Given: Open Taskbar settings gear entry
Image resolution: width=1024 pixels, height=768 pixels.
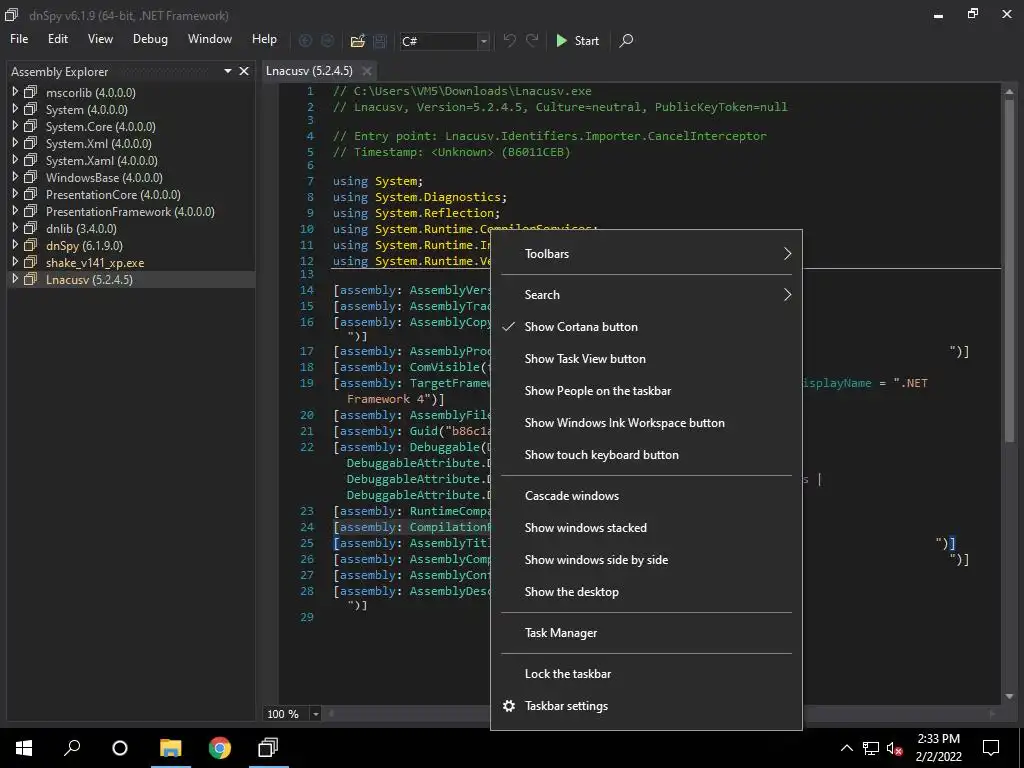Looking at the screenshot, I should 566,706.
